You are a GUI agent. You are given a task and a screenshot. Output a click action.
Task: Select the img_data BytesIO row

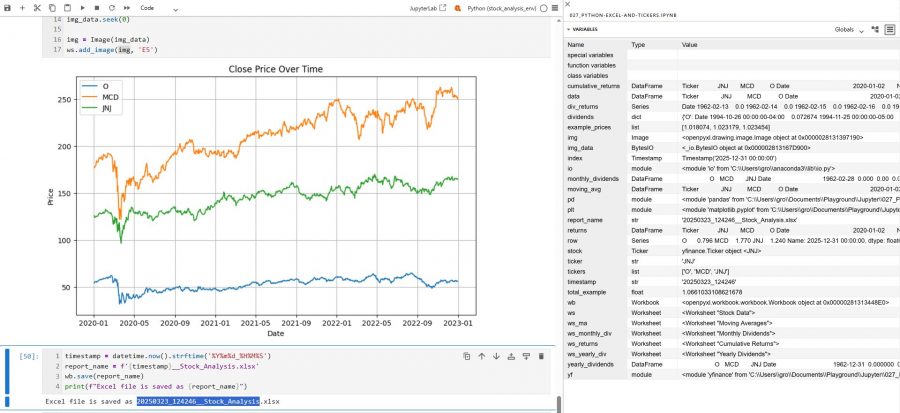click(x=732, y=148)
